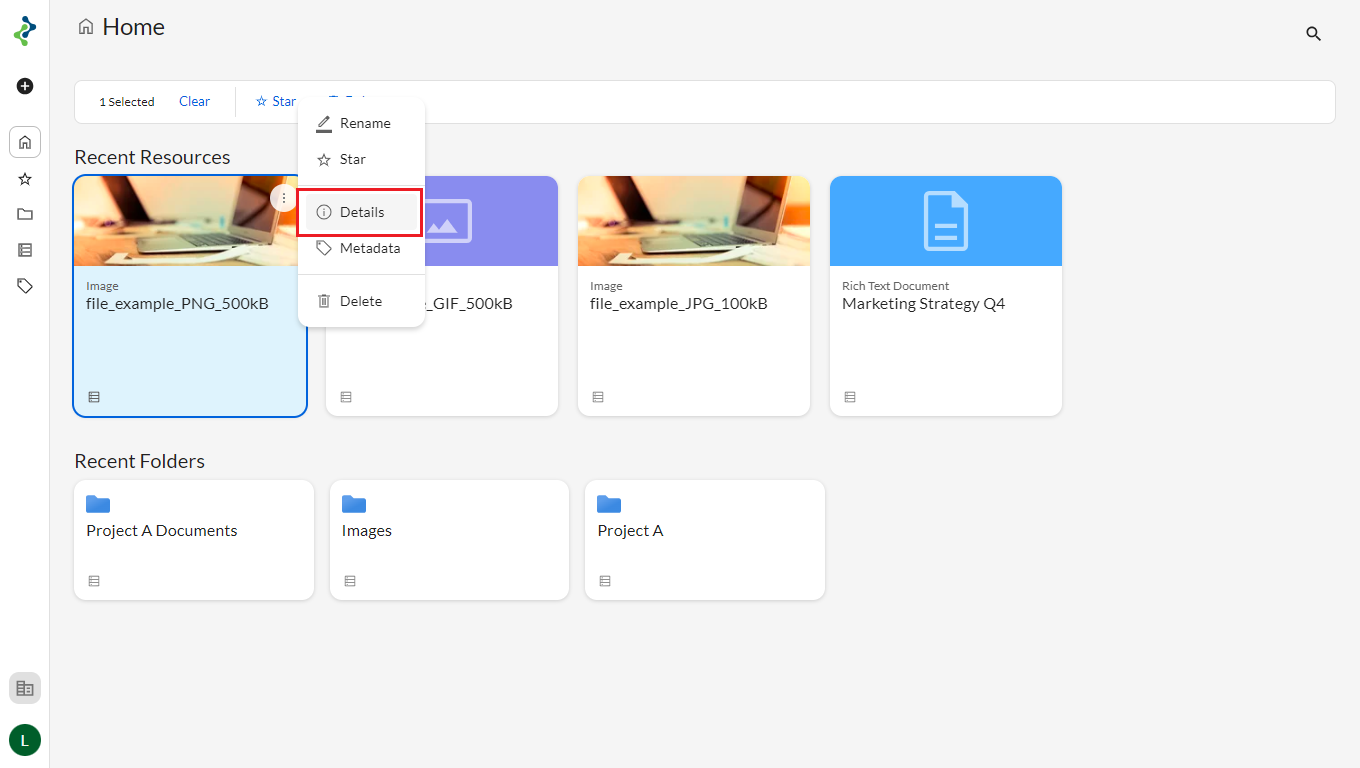Click the bottom sidebar panel layout icon
The image size is (1360, 768).
[x=25, y=688]
